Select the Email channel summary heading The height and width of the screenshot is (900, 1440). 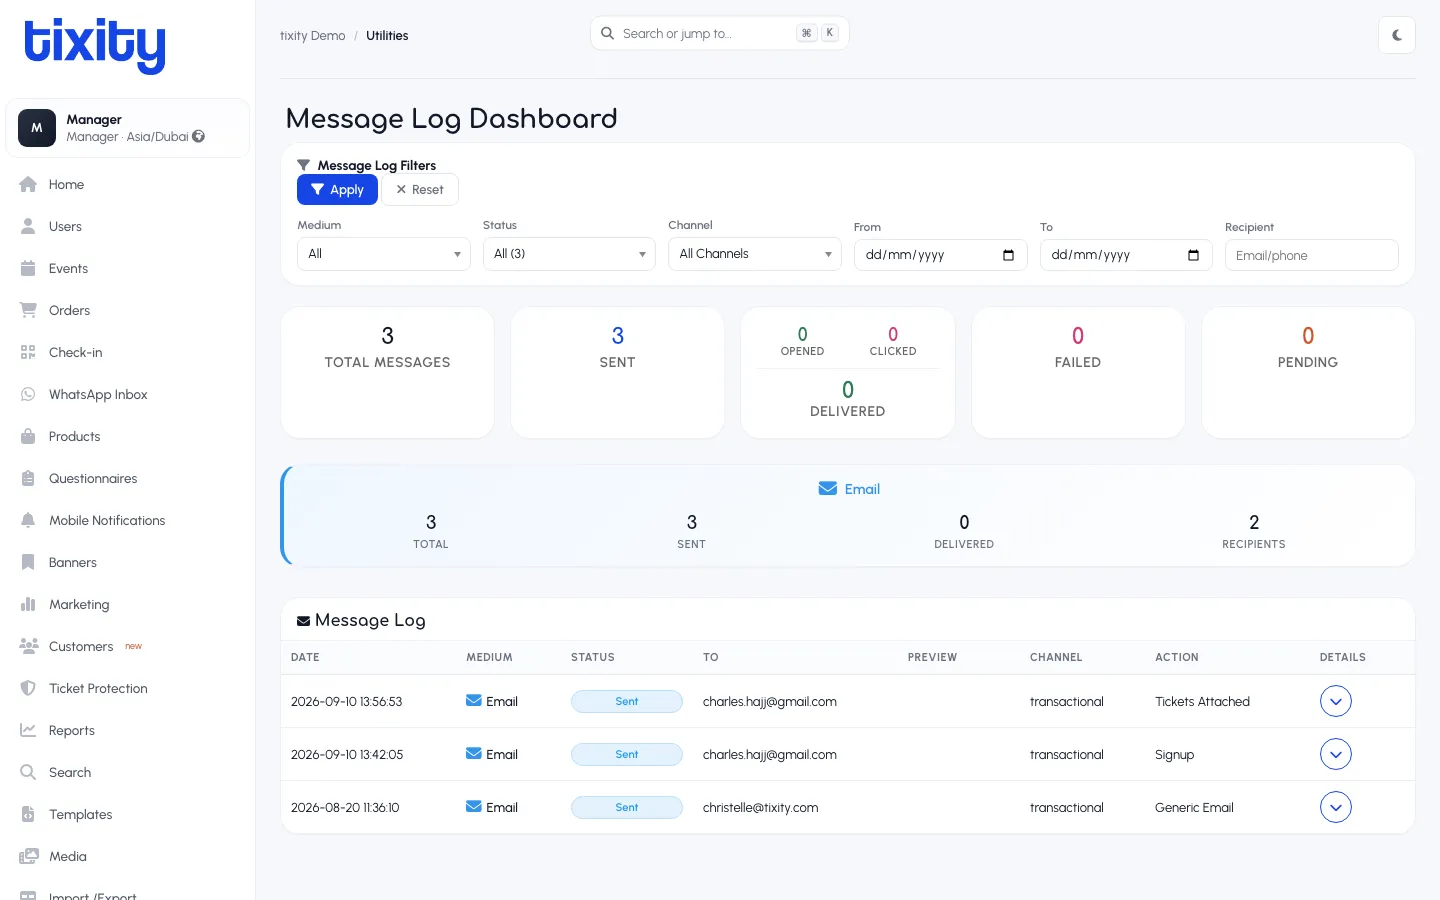point(849,489)
